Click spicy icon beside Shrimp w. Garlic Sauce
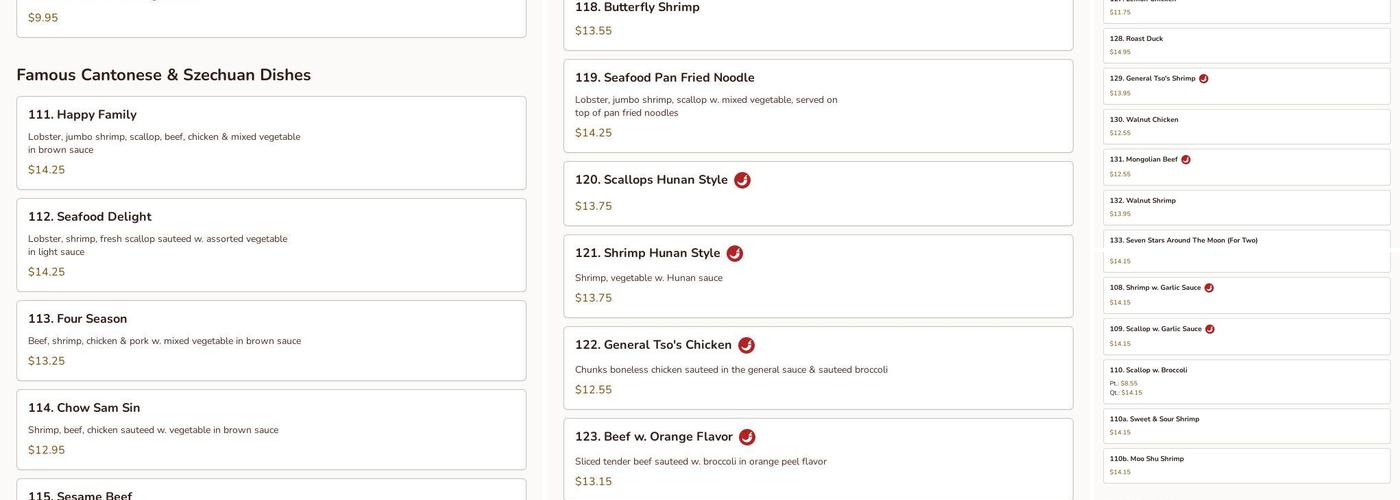Viewport: 1400px width, 500px height. [1209, 288]
